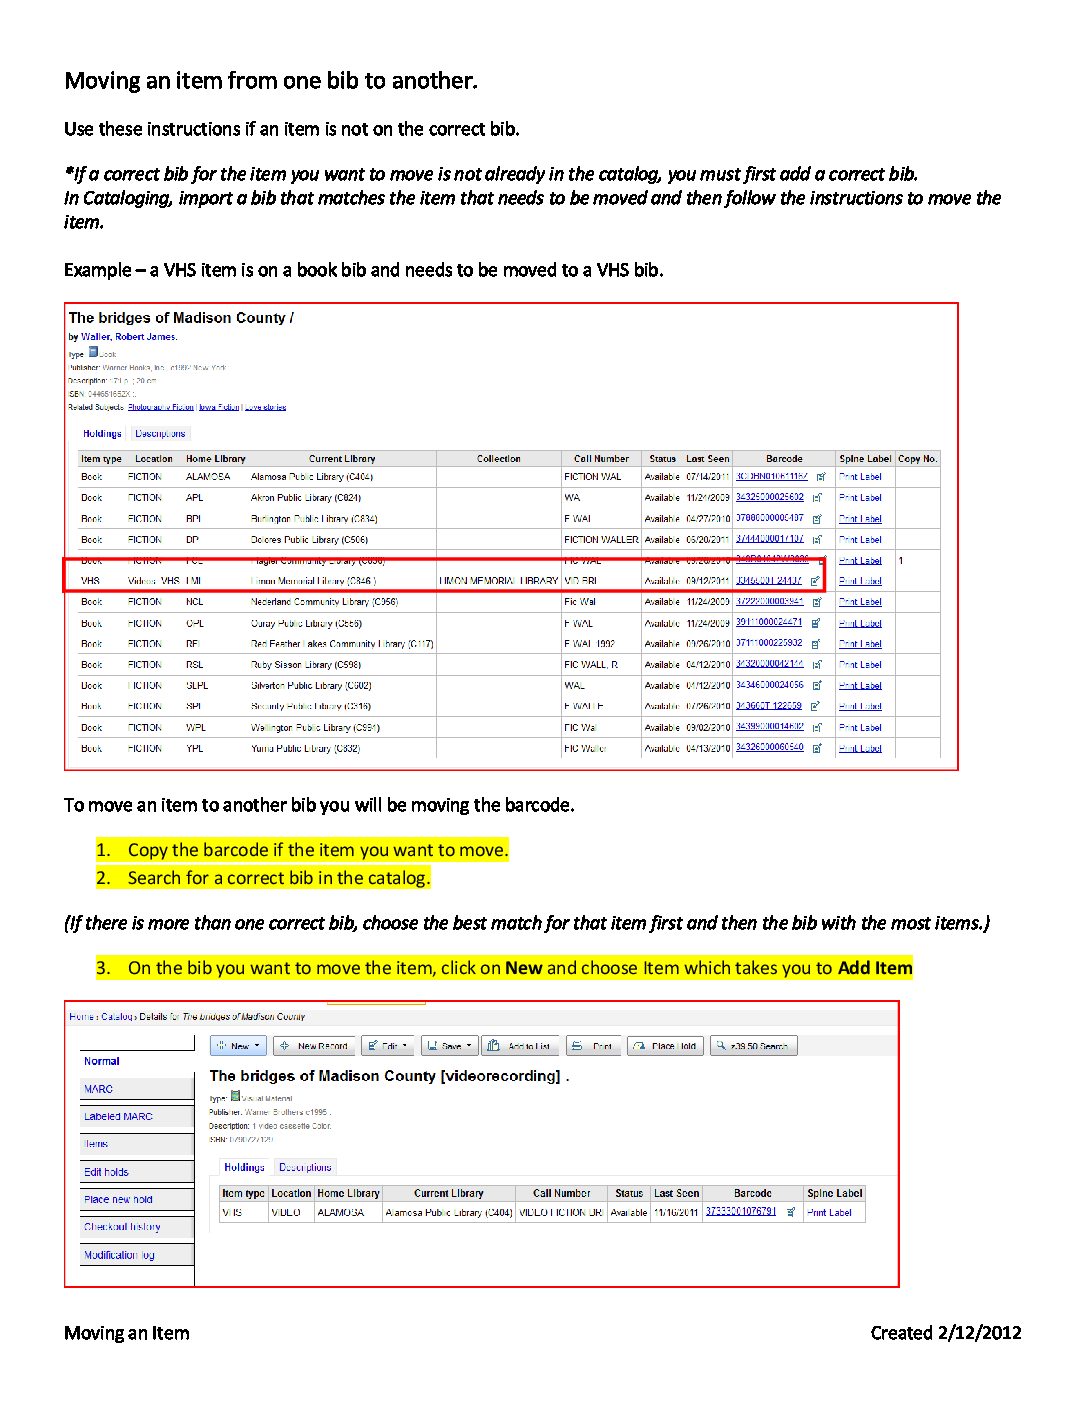Click the z39.50 Search button

tap(752, 1046)
